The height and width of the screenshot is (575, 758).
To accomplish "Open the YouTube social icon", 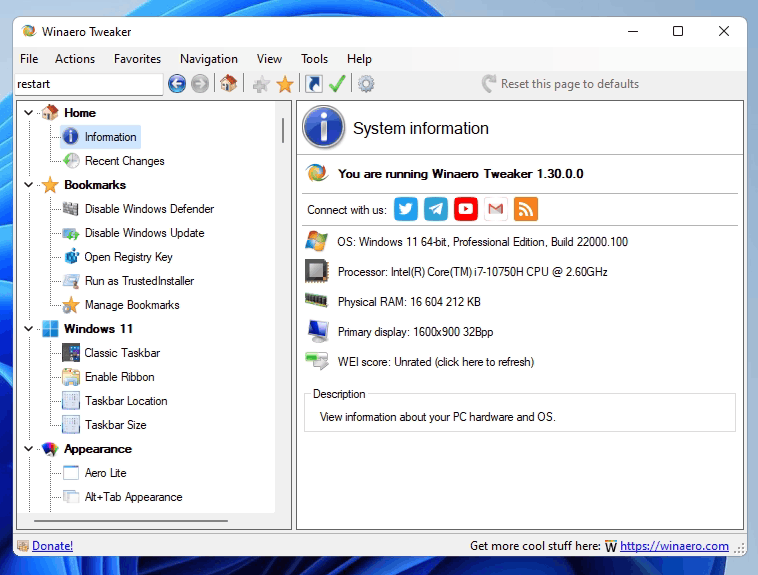I will (466, 209).
